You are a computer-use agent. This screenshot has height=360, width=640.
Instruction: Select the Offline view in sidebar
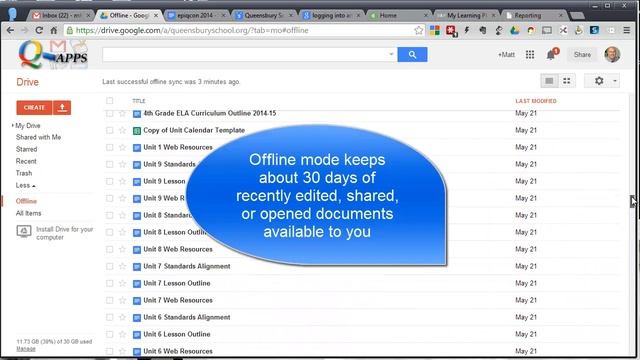pos(26,201)
